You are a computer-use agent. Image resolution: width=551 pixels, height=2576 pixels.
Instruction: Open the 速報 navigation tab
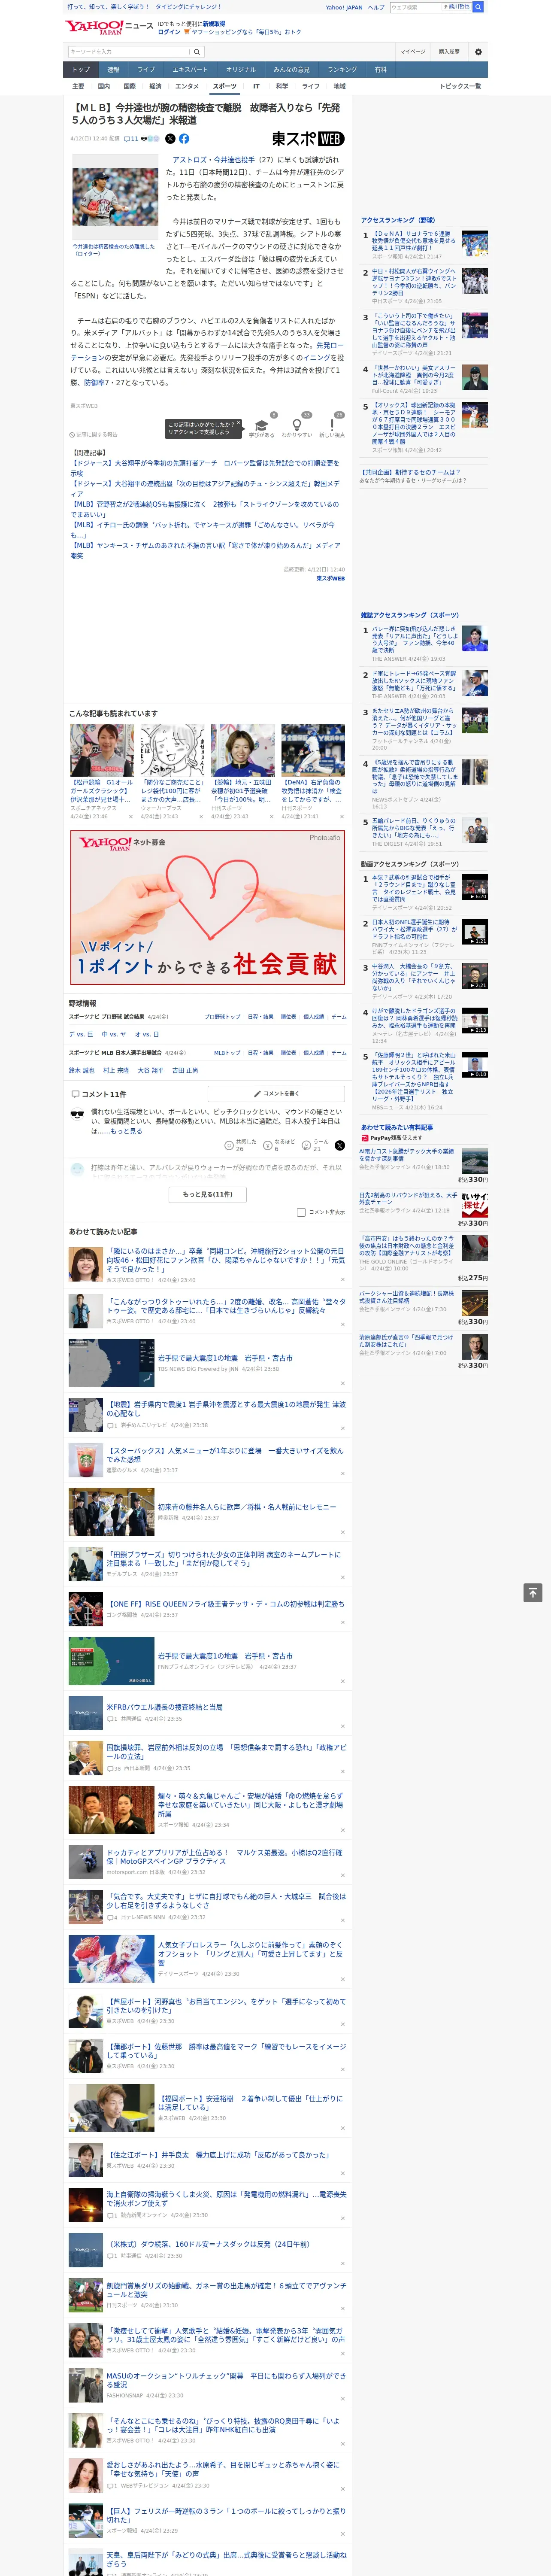point(113,70)
